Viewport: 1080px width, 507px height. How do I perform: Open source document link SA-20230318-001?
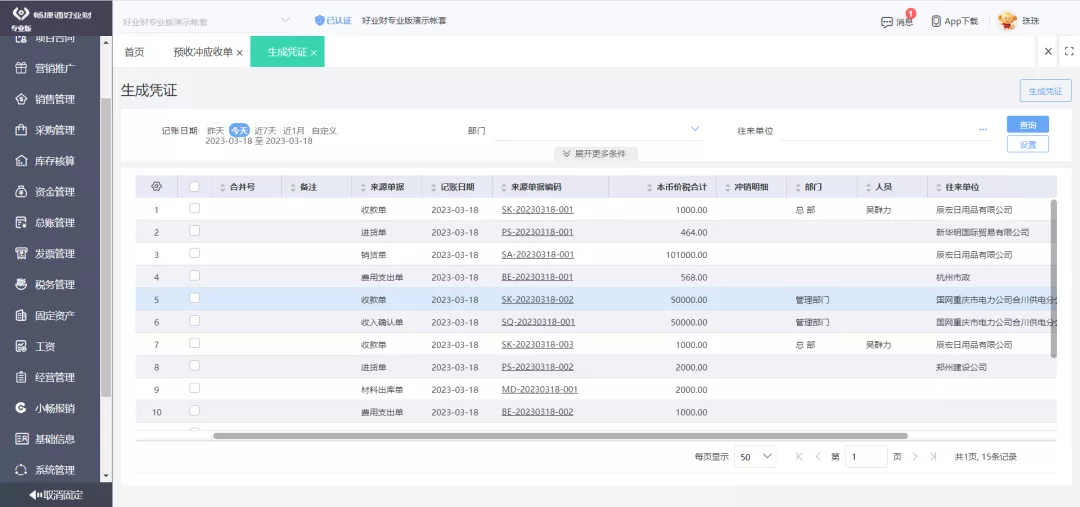click(538, 254)
